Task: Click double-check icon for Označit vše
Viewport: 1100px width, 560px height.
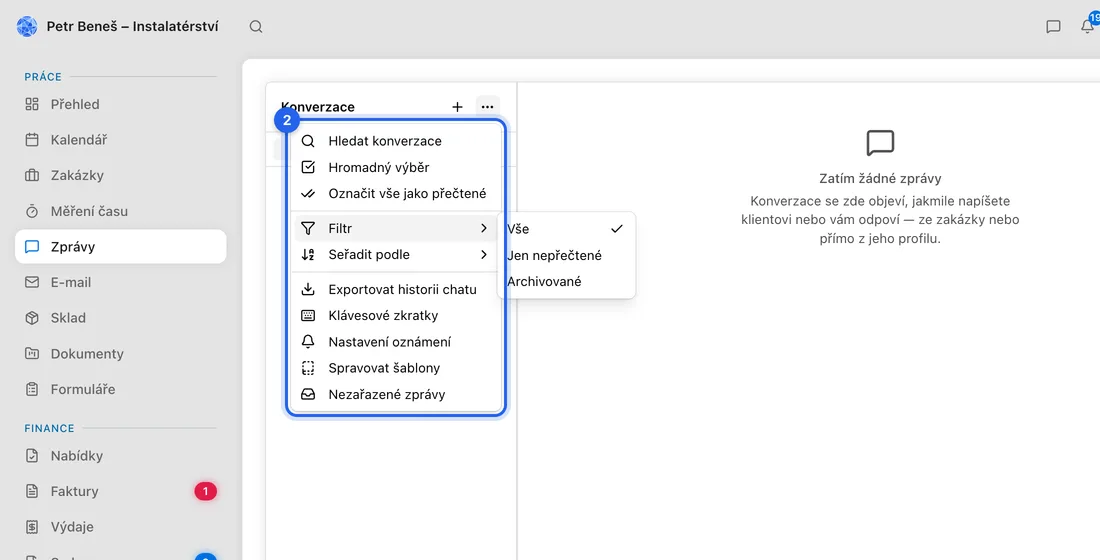Action: click(308, 194)
